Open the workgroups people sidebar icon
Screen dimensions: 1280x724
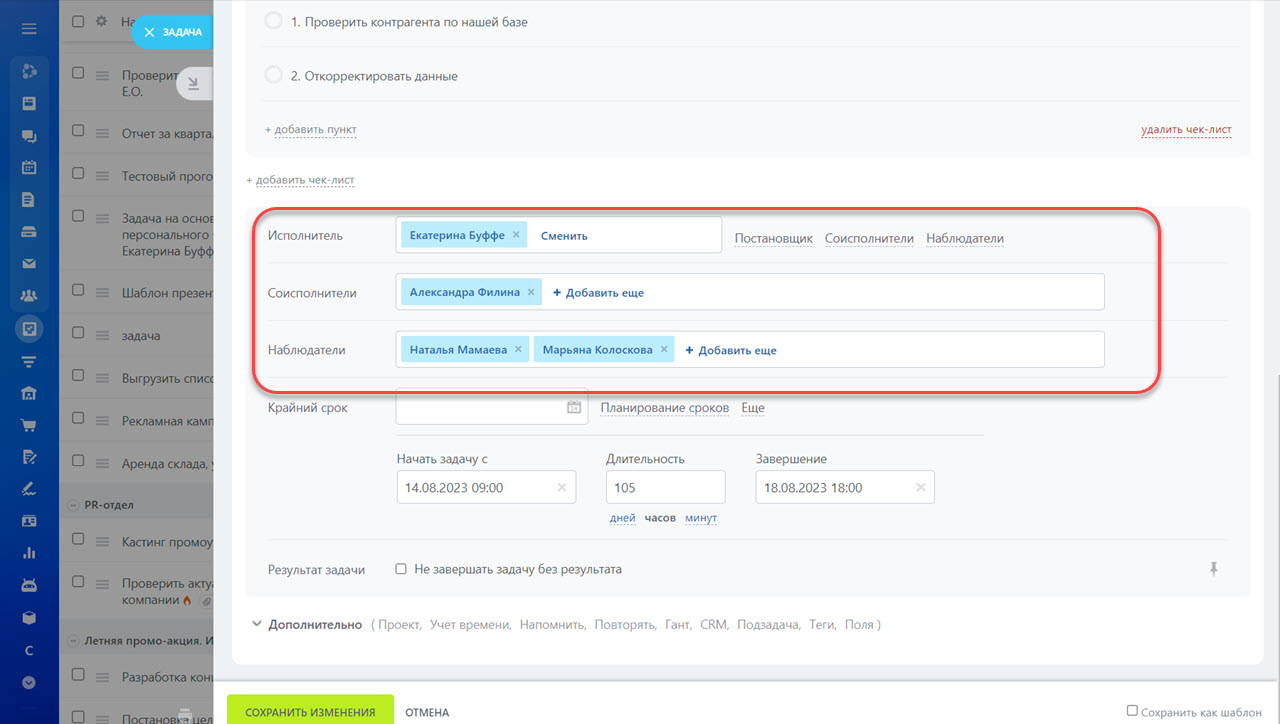[29, 296]
